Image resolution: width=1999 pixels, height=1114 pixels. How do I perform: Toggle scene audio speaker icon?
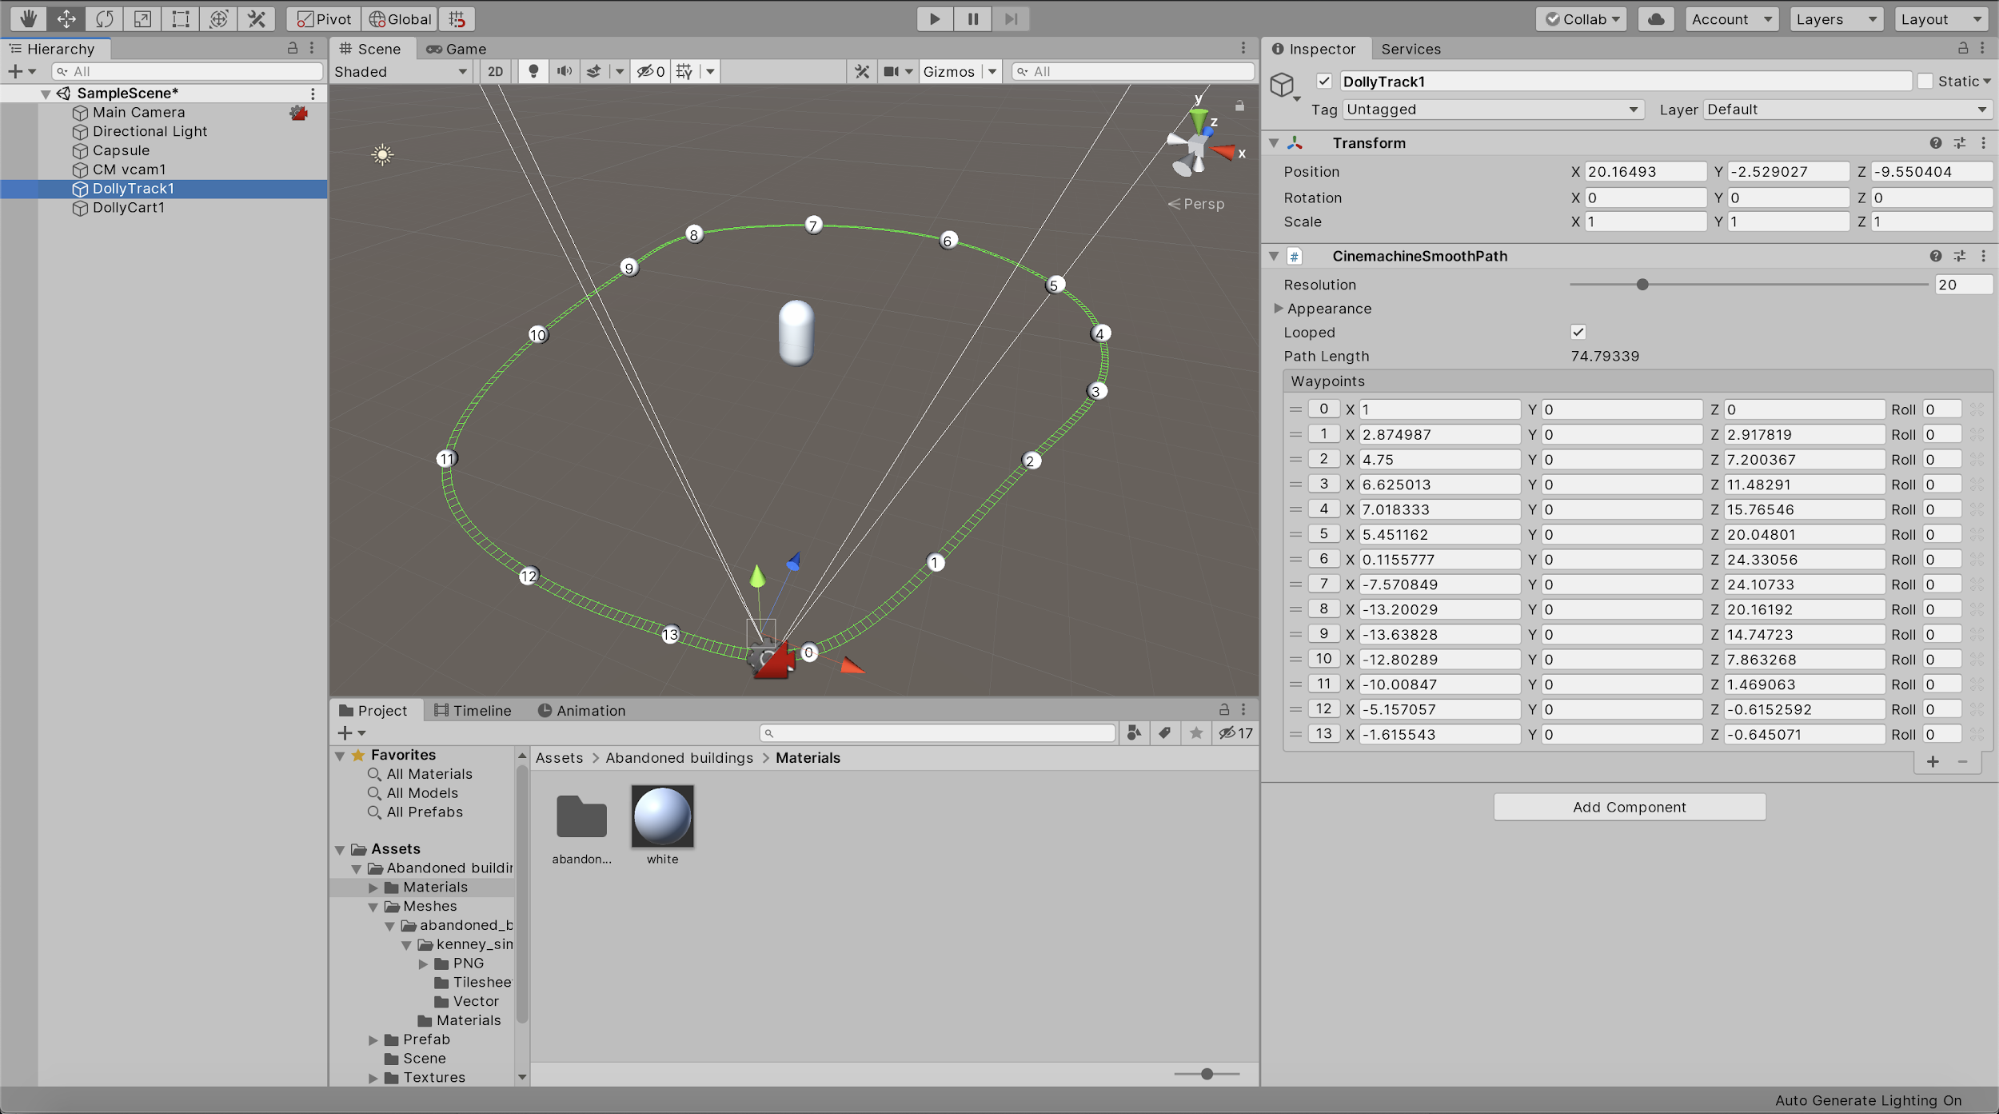pos(564,71)
